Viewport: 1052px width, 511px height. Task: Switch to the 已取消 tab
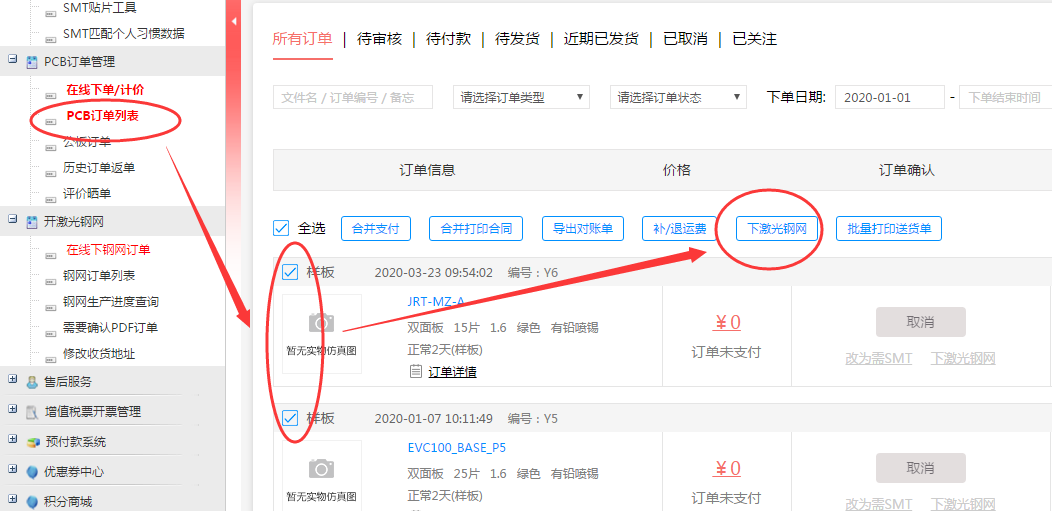[x=685, y=39]
